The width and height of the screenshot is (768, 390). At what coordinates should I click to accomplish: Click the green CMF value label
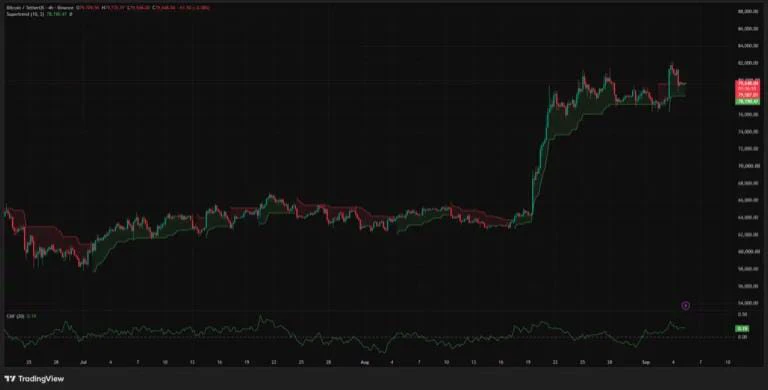pyautogui.click(x=742, y=329)
